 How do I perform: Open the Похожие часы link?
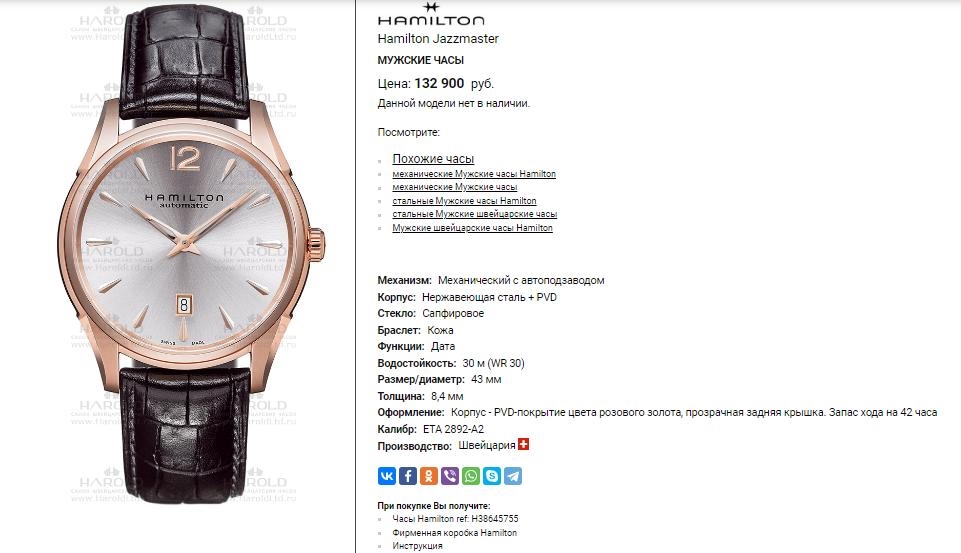[433, 159]
